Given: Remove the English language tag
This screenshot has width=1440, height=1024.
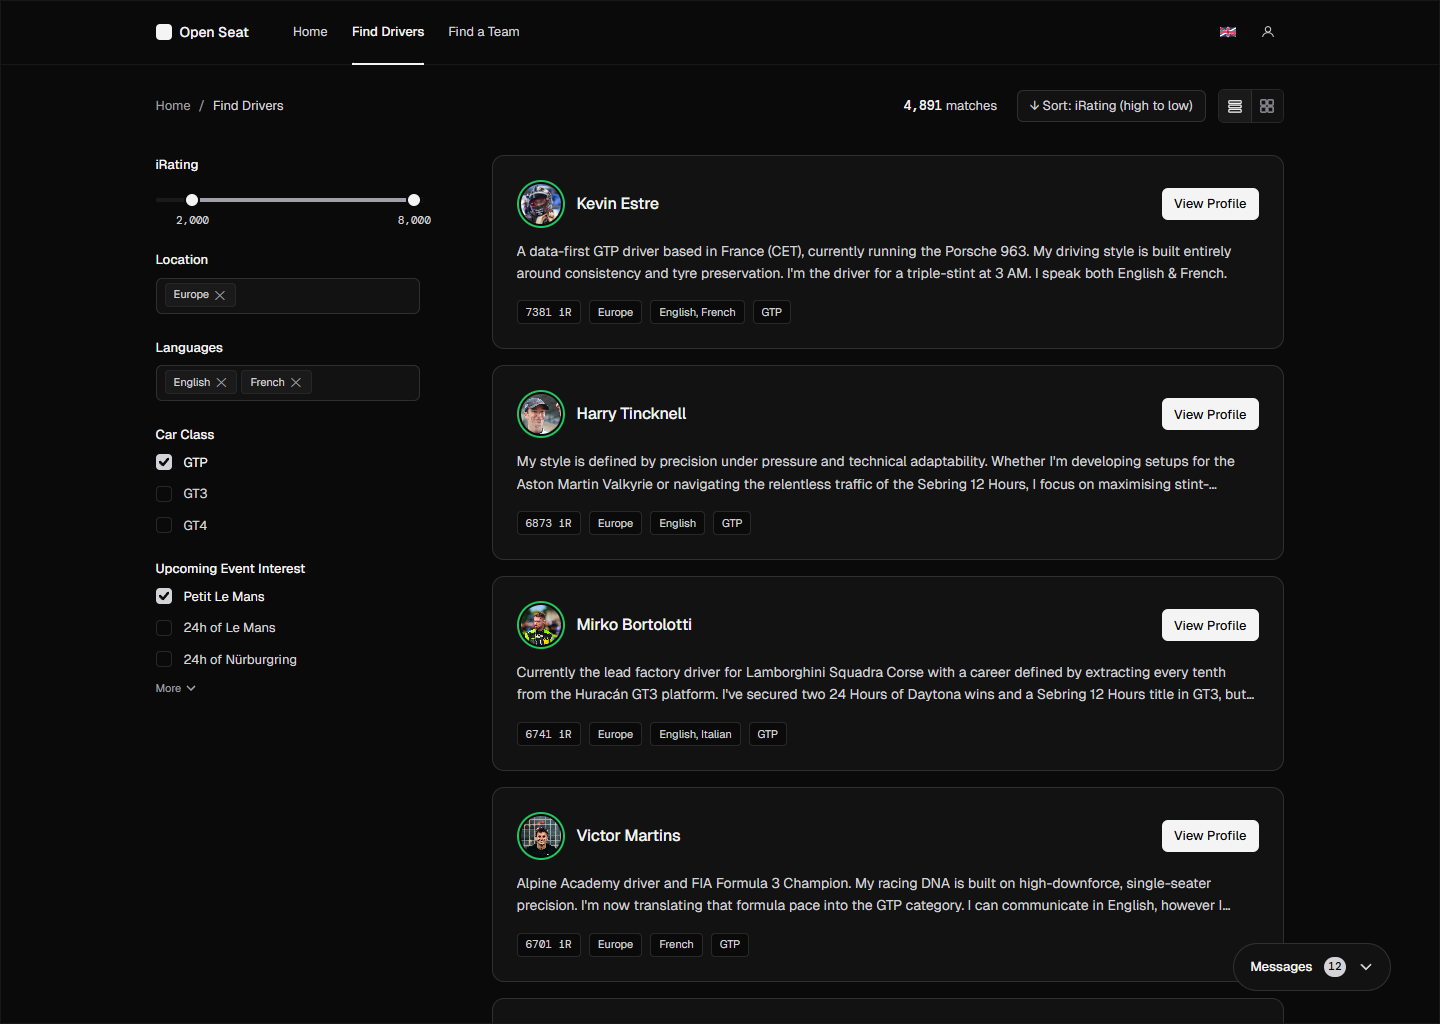Looking at the screenshot, I should pos(222,383).
